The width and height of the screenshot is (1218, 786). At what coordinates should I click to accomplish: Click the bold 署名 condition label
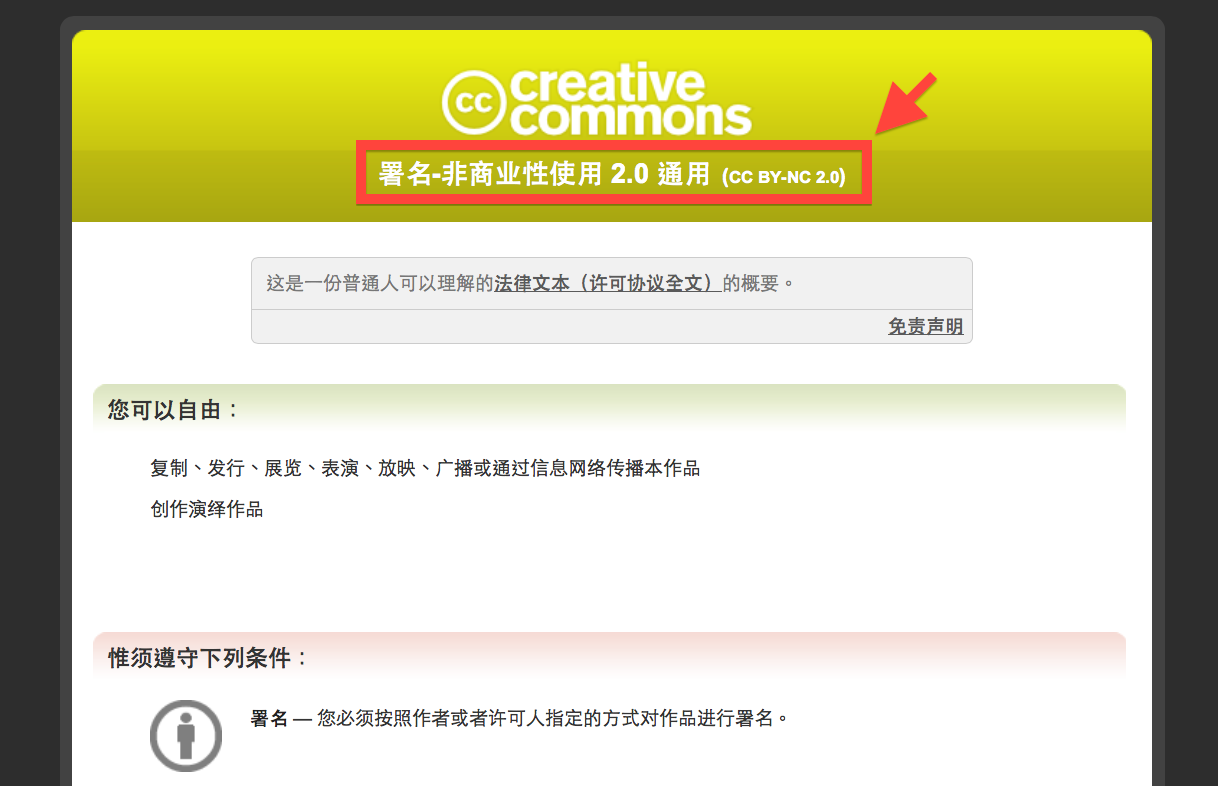(269, 718)
